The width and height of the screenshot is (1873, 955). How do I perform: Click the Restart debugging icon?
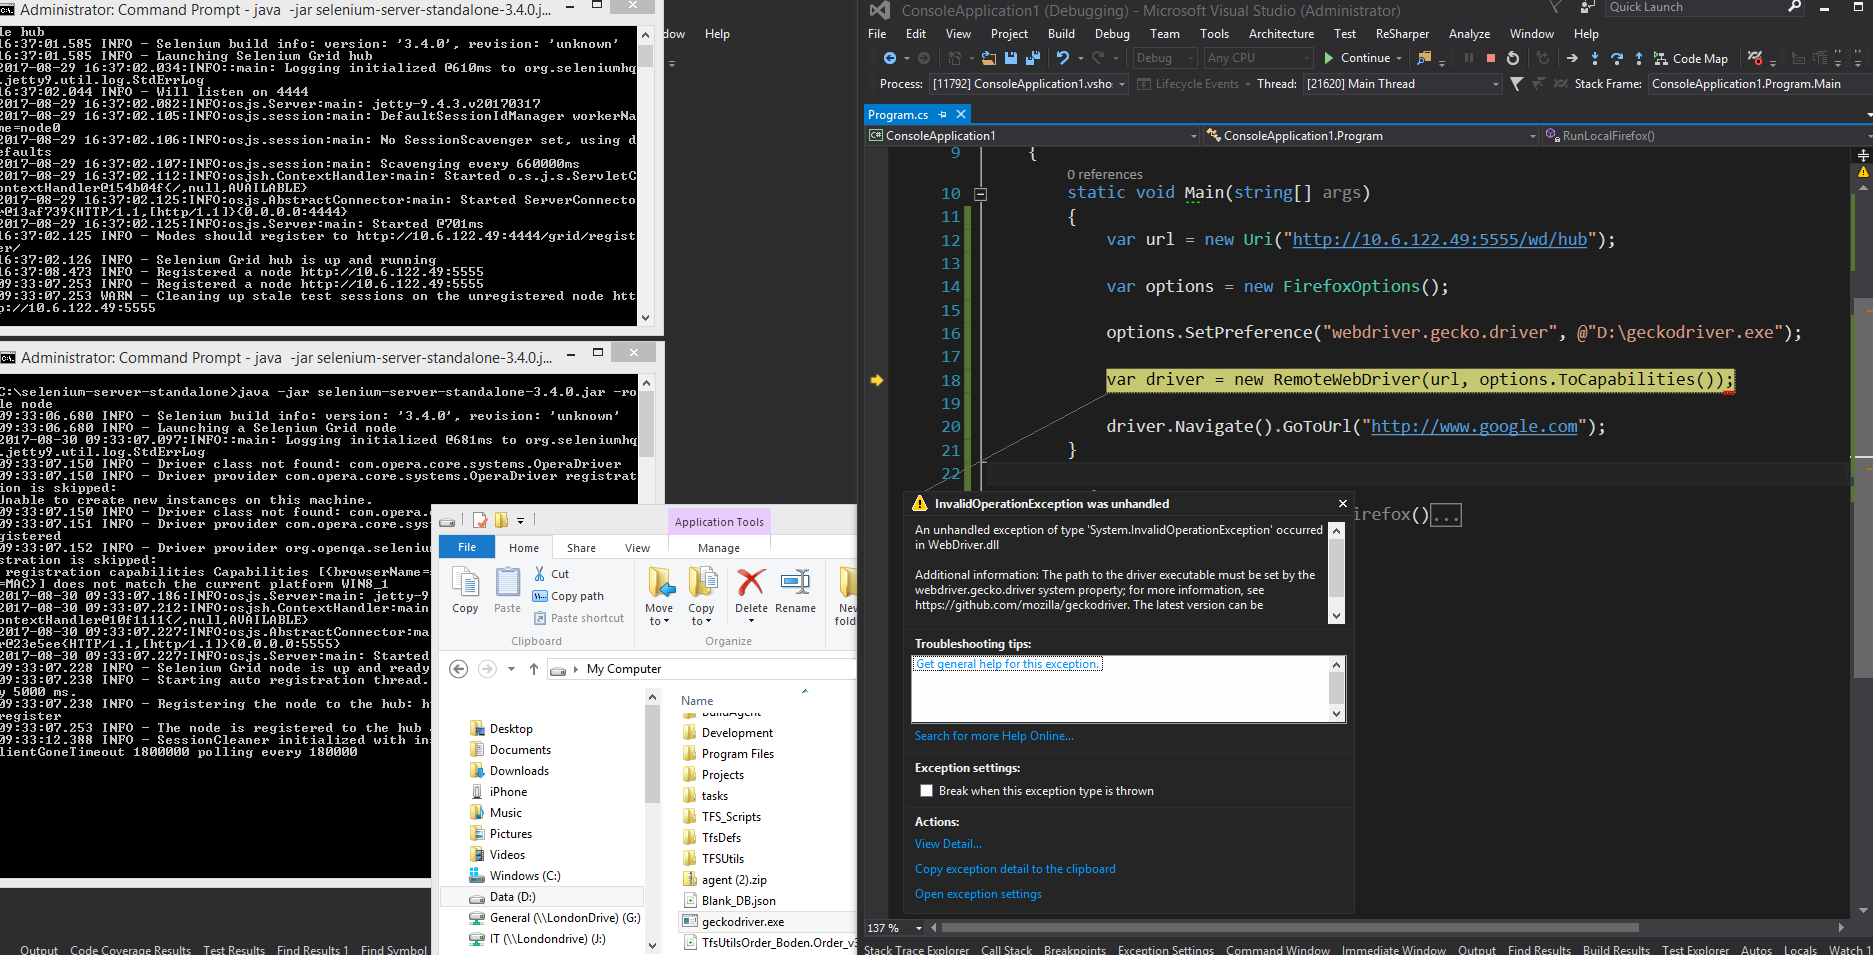1513,58
